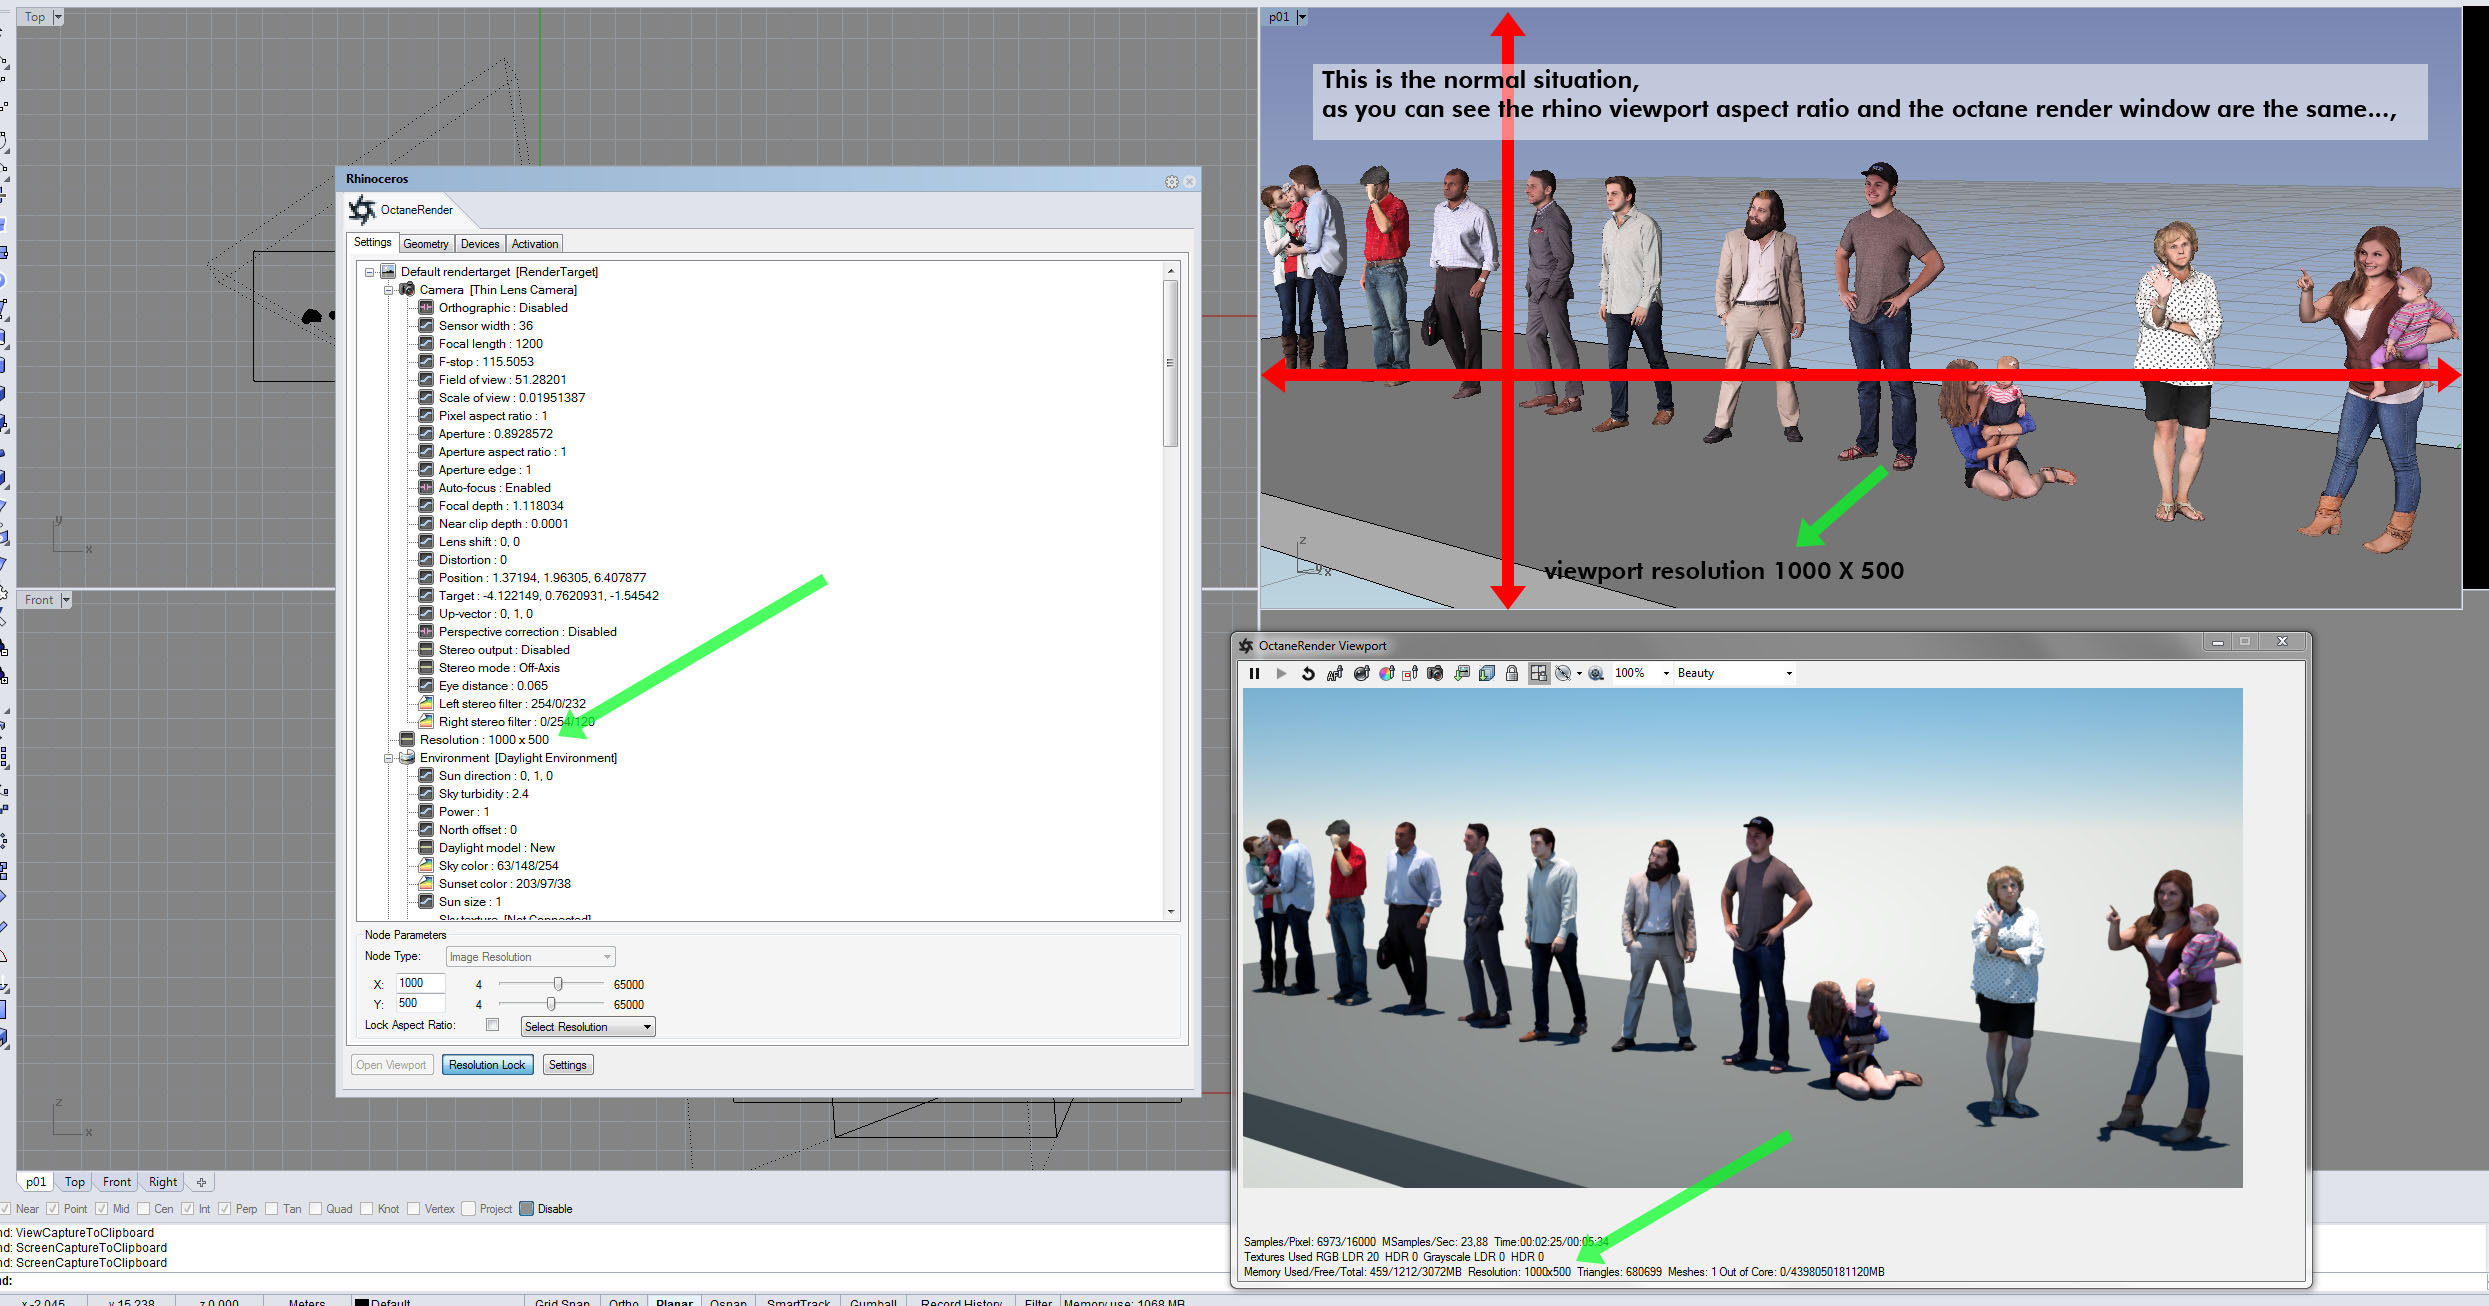Open the Select Resolution dropdown

point(587,1027)
